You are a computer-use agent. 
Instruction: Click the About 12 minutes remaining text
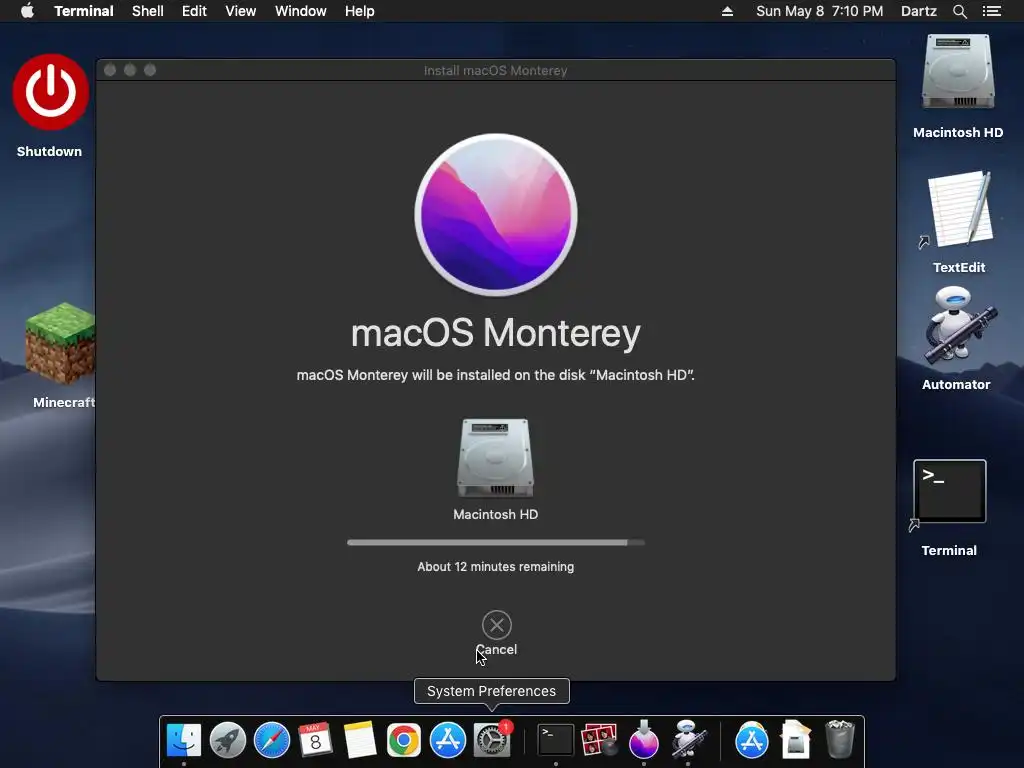pyautogui.click(x=496, y=567)
